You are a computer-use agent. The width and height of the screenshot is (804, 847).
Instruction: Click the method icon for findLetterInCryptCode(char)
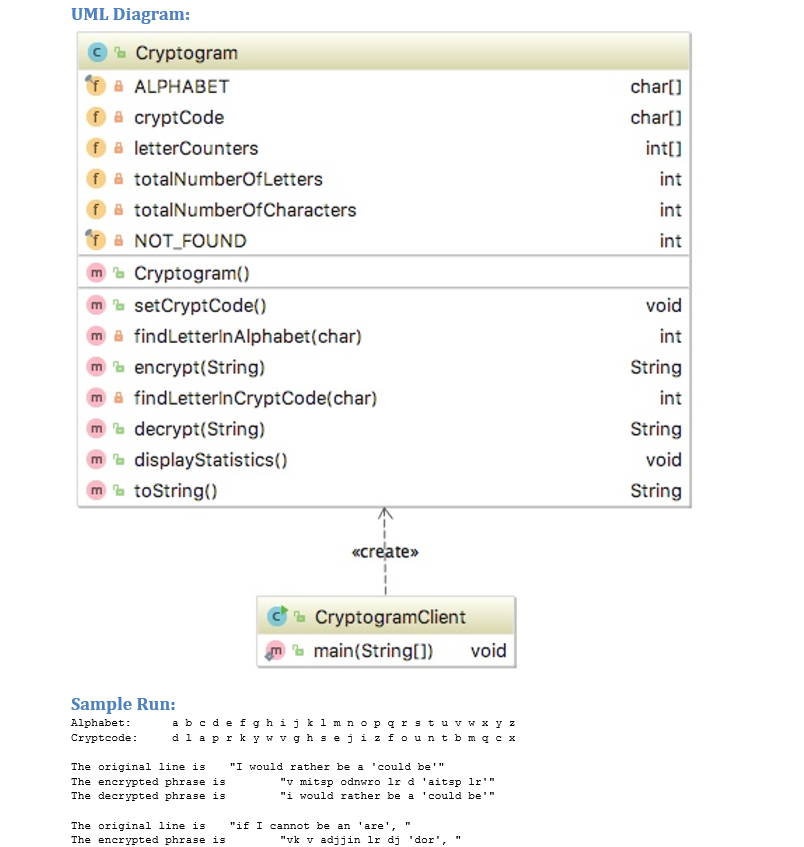pos(96,398)
